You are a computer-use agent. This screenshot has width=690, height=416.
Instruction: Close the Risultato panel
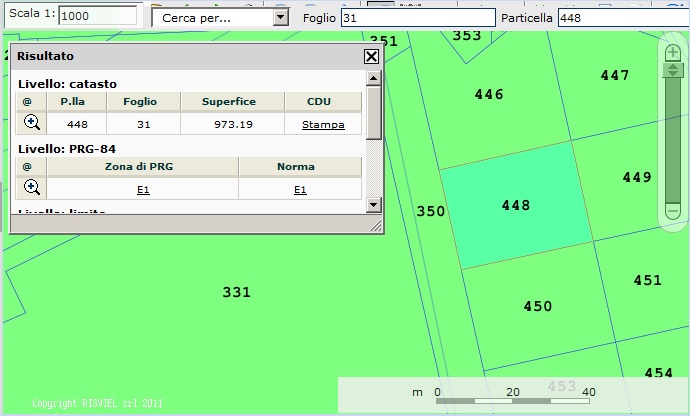pyautogui.click(x=371, y=57)
